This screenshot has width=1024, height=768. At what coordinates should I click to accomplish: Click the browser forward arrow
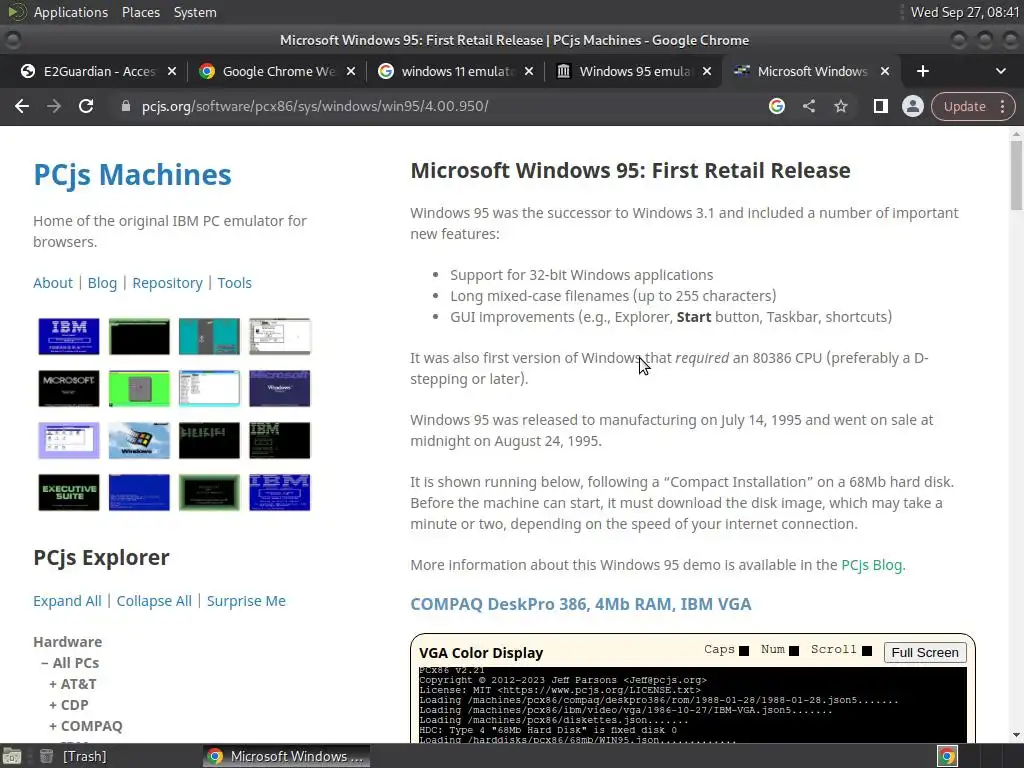pyautogui.click(x=54, y=106)
